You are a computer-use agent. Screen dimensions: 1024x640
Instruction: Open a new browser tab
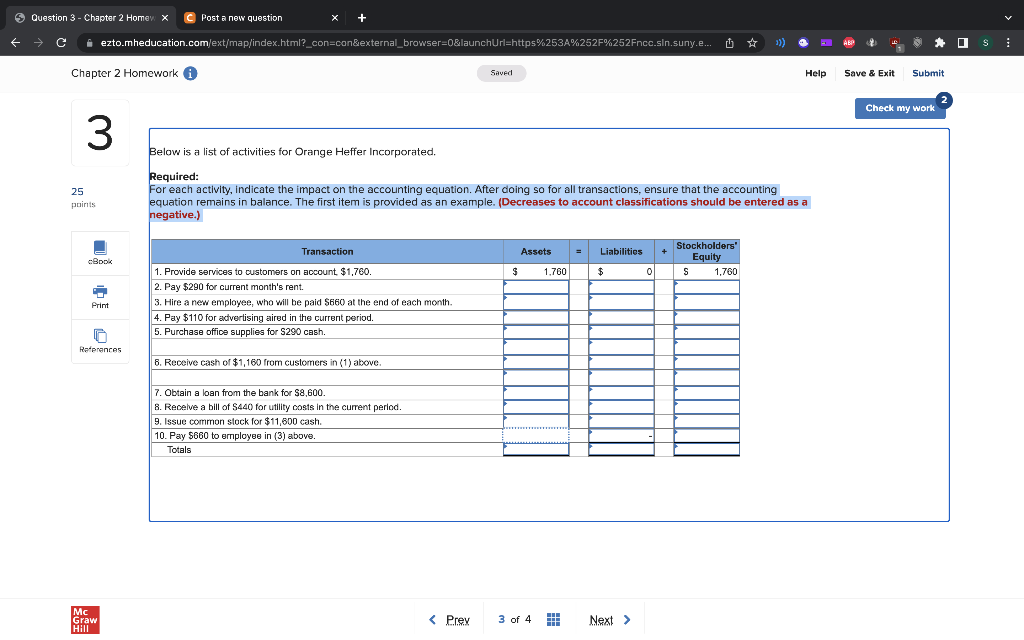pyautogui.click(x=362, y=18)
